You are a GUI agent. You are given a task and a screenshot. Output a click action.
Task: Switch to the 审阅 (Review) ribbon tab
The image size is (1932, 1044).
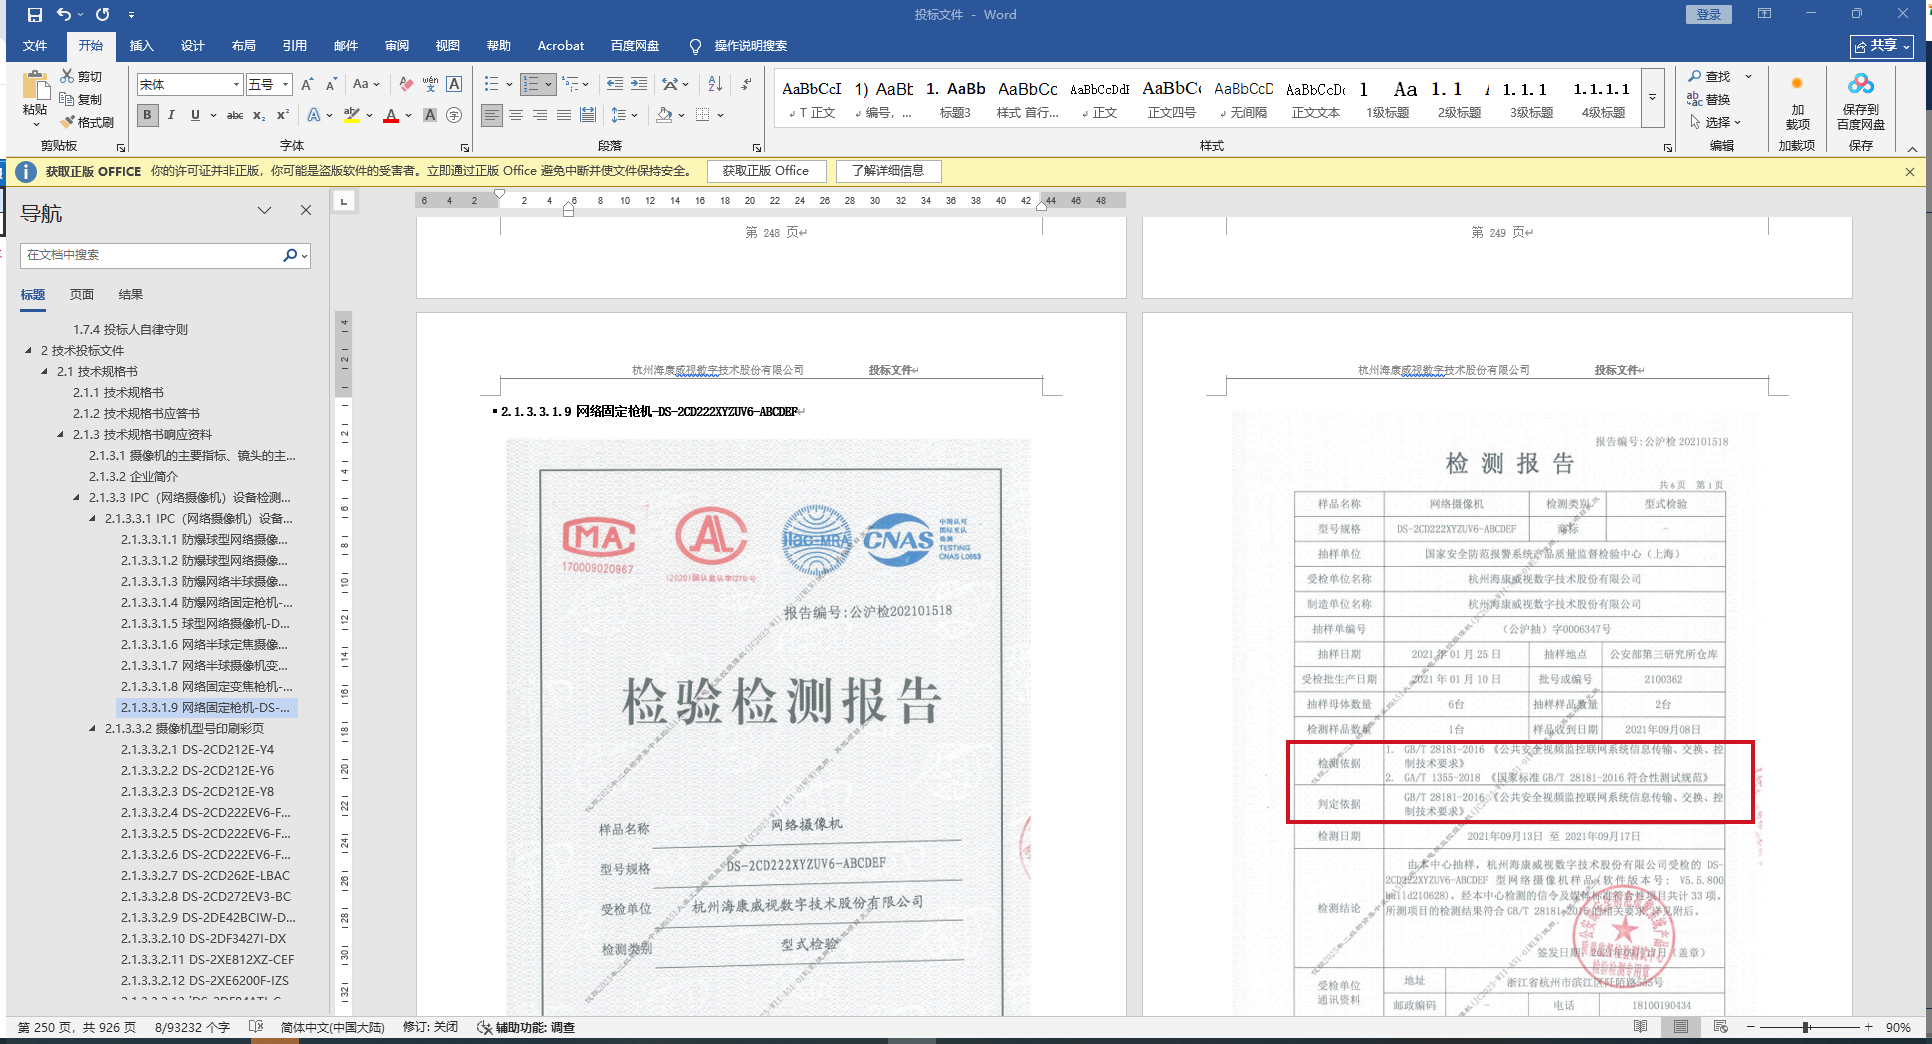click(397, 46)
